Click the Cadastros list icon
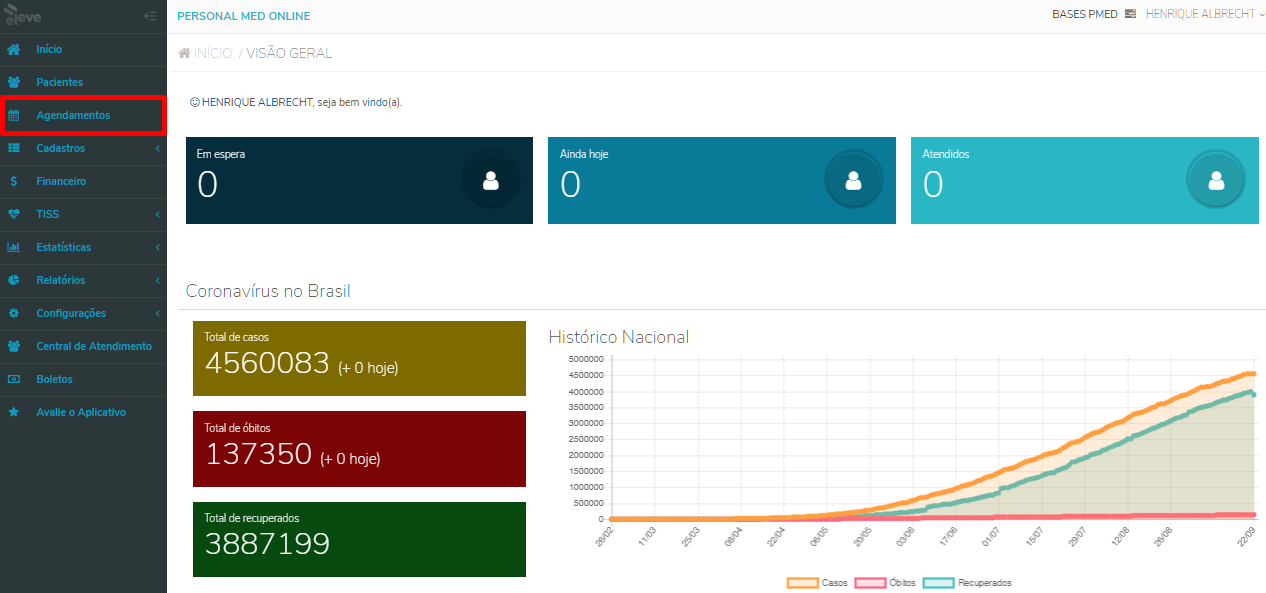 14,148
